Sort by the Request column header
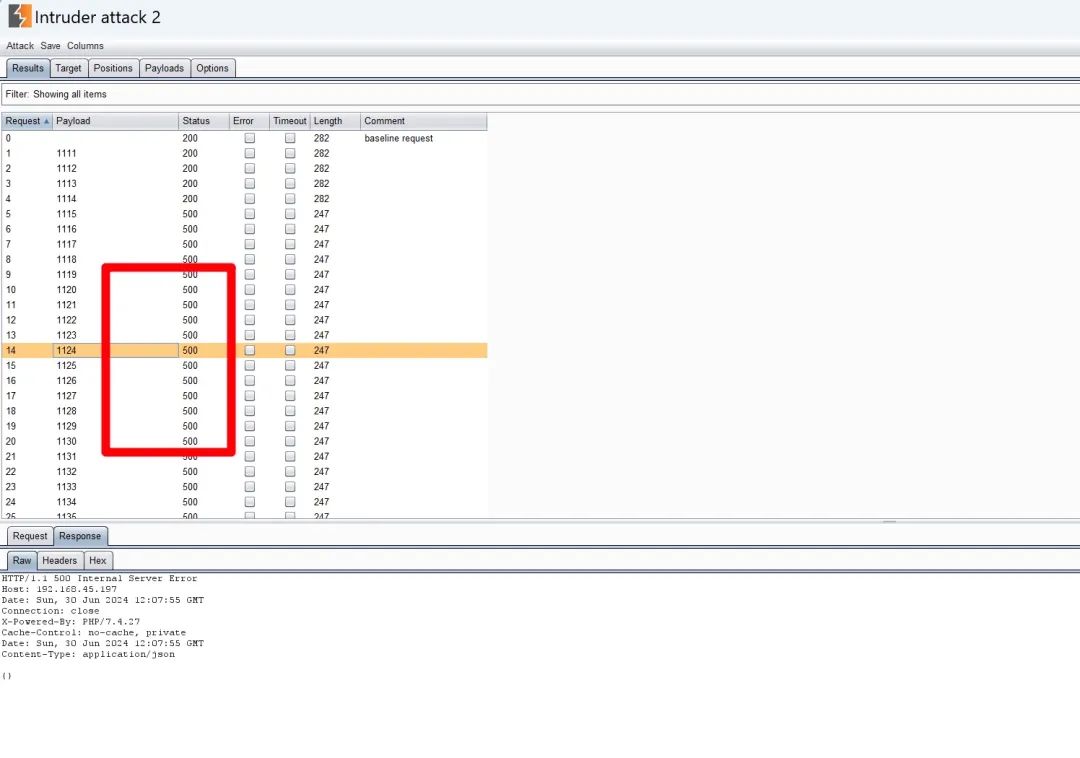This screenshot has height=758, width=1080. [27, 121]
